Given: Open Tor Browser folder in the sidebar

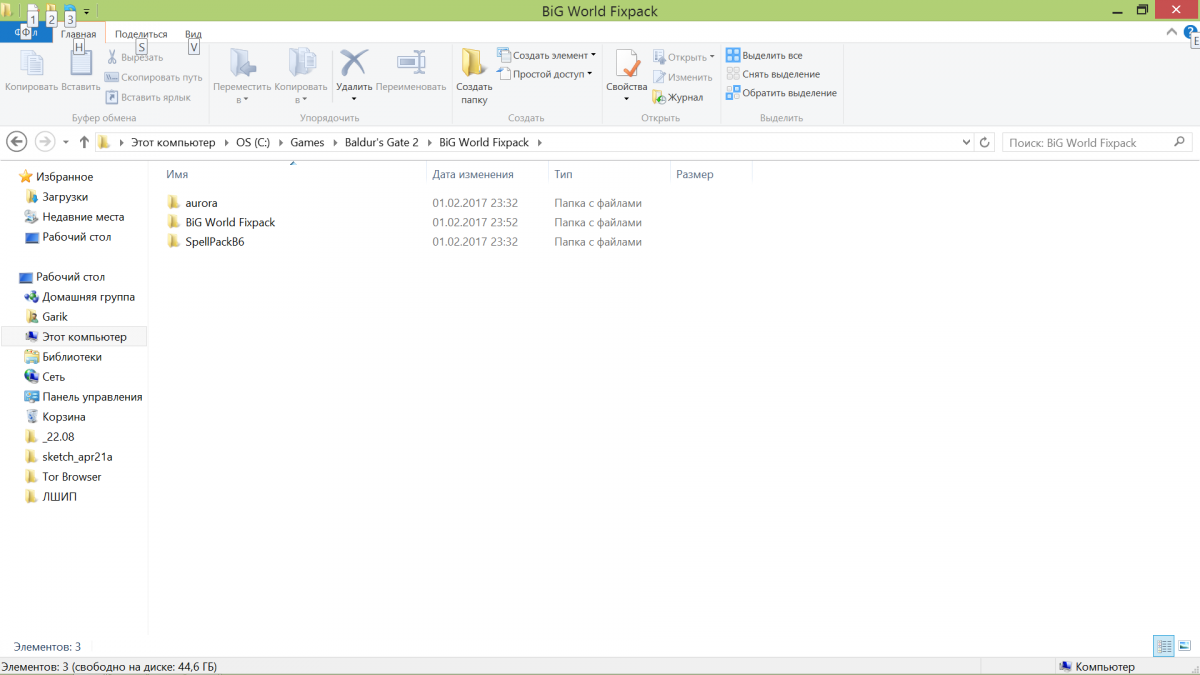Looking at the screenshot, I should [x=71, y=477].
